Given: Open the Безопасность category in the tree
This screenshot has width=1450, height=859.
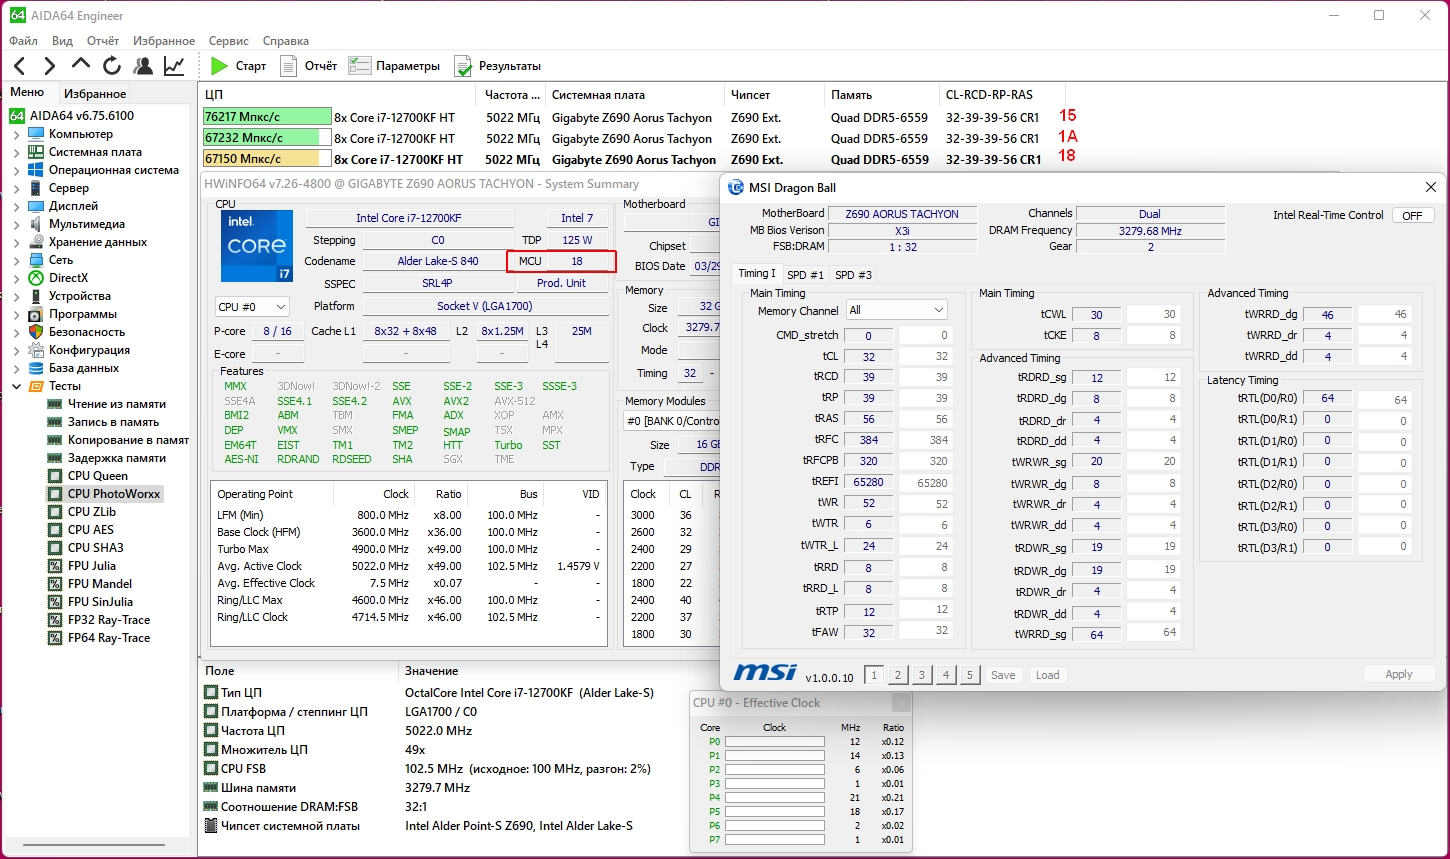Looking at the screenshot, I should tap(86, 332).
